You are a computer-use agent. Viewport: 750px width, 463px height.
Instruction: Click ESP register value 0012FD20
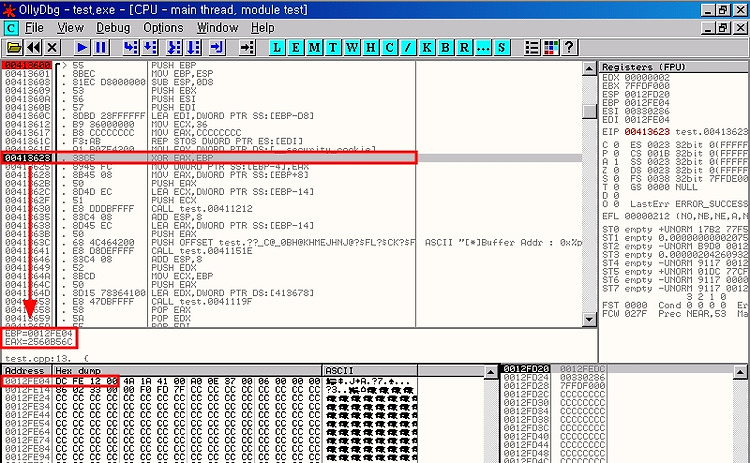pyautogui.click(x=647, y=94)
